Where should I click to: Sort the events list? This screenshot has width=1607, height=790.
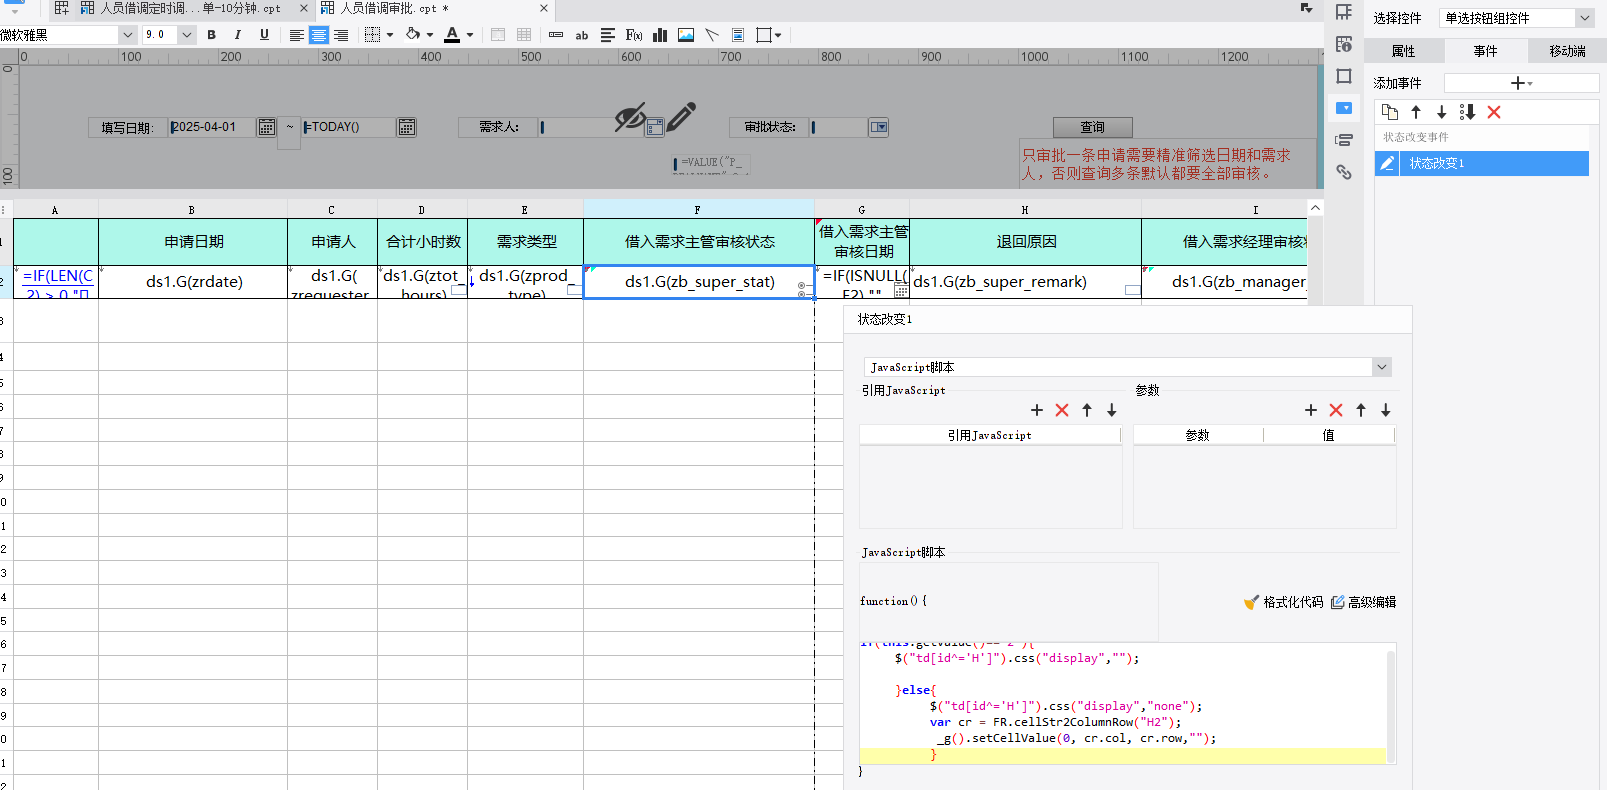(1467, 112)
